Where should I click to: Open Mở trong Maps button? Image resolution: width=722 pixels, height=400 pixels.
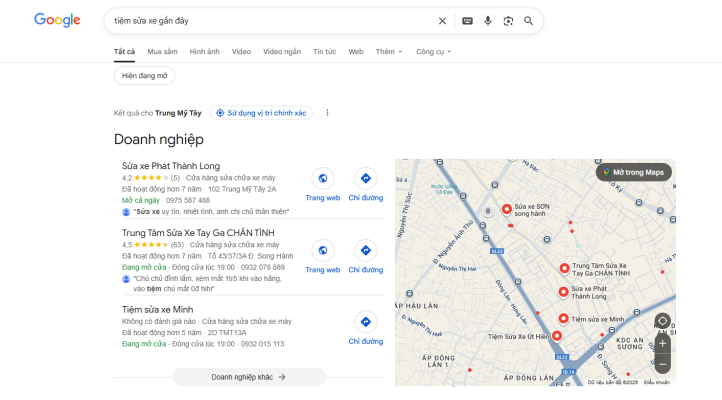pos(633,172)
